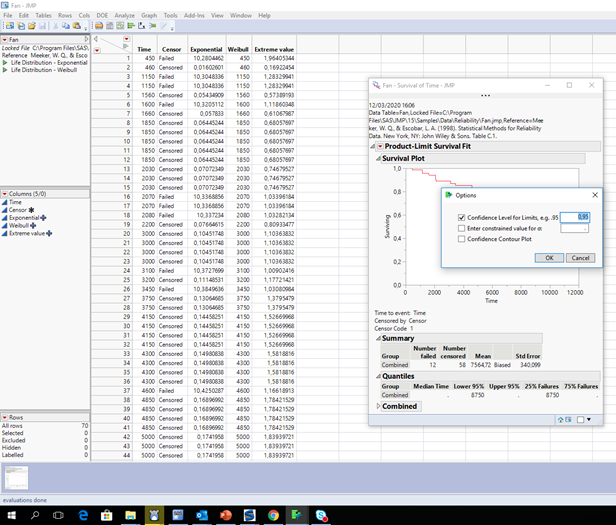Open the Rows panel red triangle menu
Screen dimensions: 616x525
(5, 417)
